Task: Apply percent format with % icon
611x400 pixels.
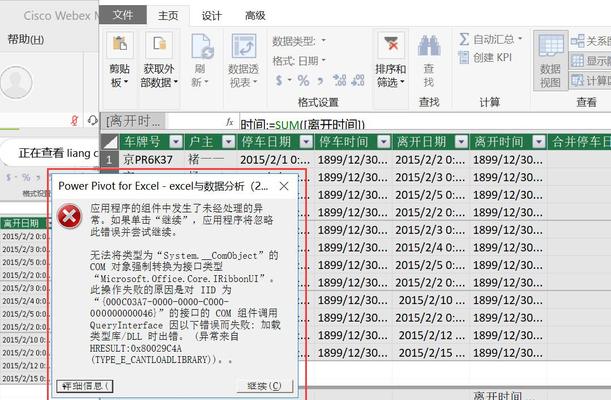Action: (304, 81)
